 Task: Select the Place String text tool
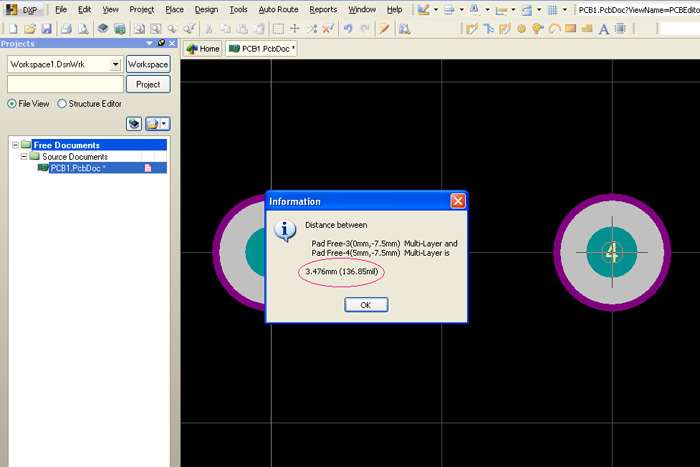coord(604,29)
